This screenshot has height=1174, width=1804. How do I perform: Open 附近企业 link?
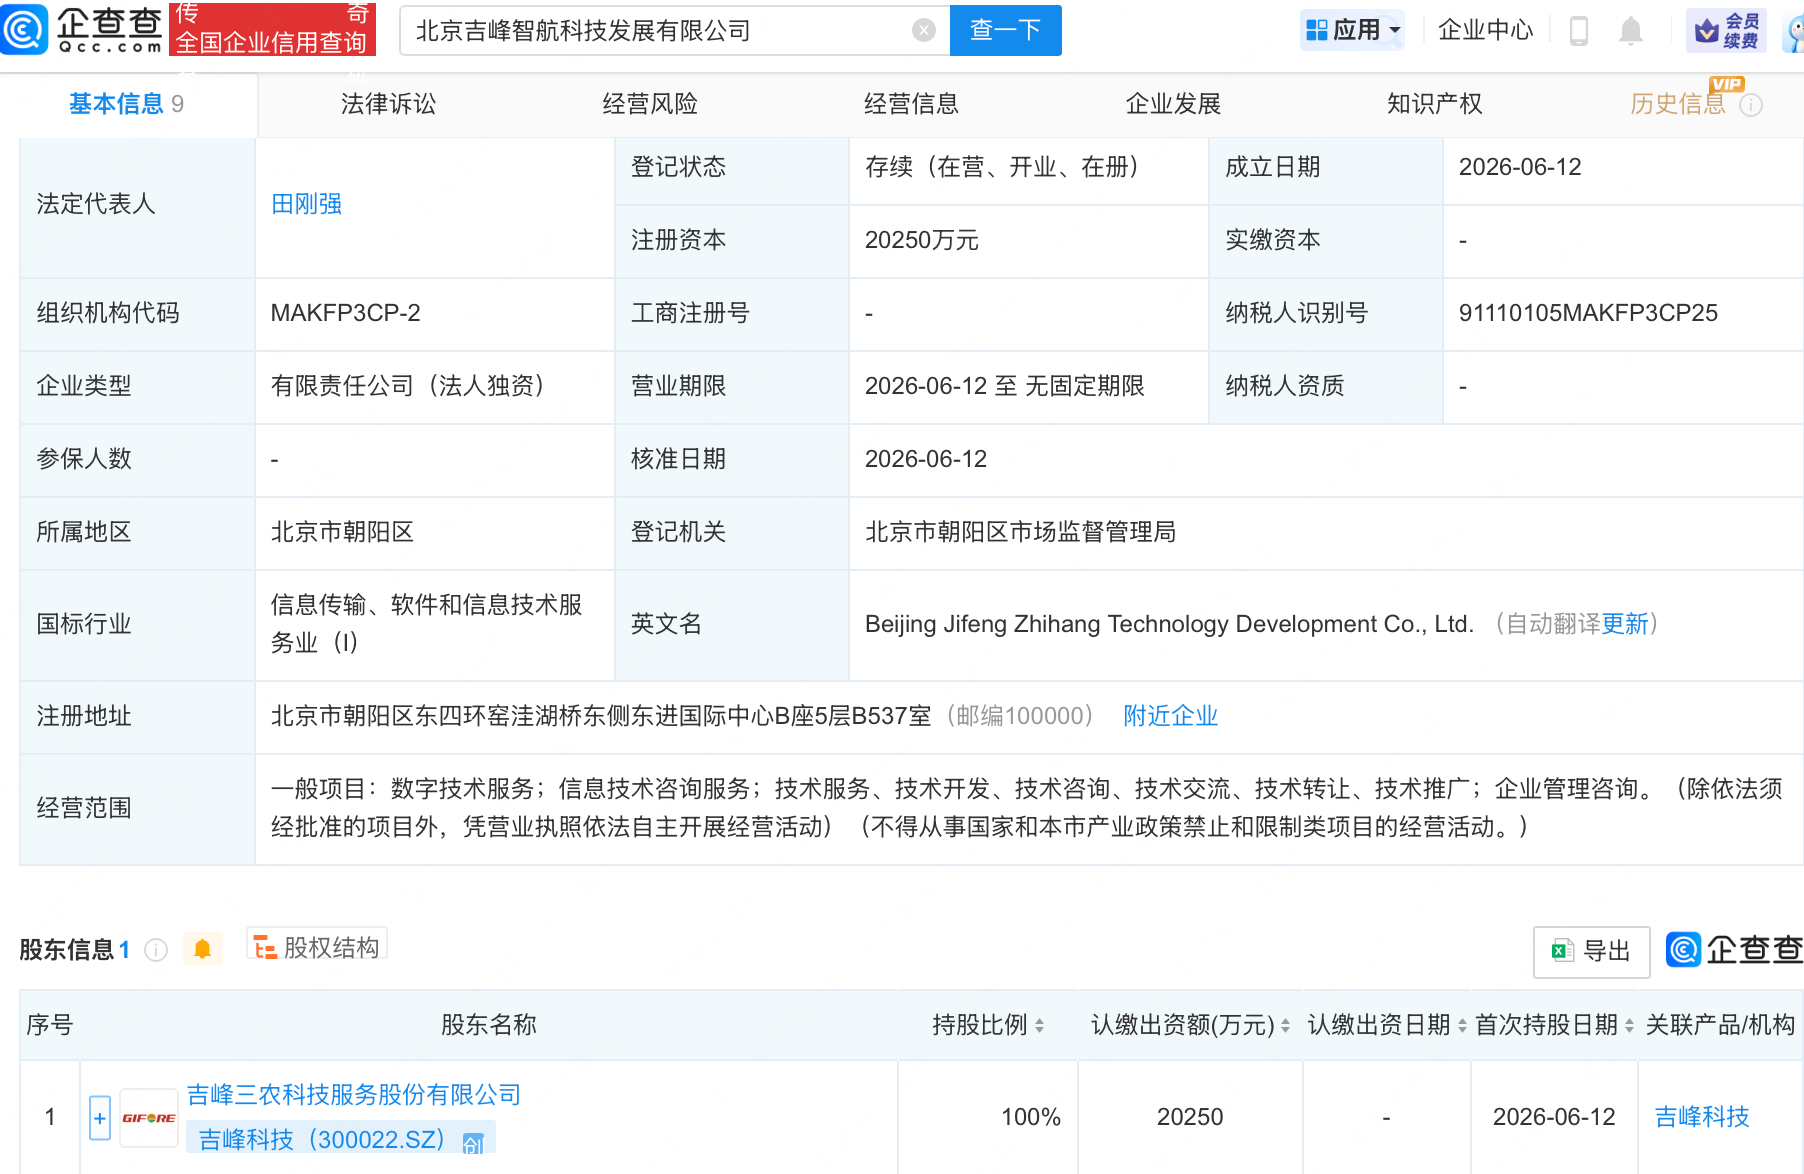click(x=1170, y=716)
